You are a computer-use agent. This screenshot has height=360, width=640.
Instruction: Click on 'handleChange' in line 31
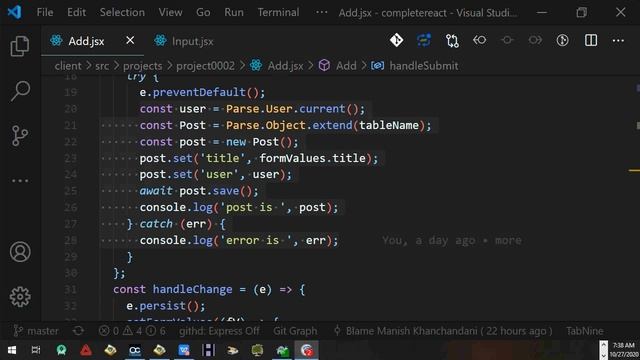coord(192,289)
